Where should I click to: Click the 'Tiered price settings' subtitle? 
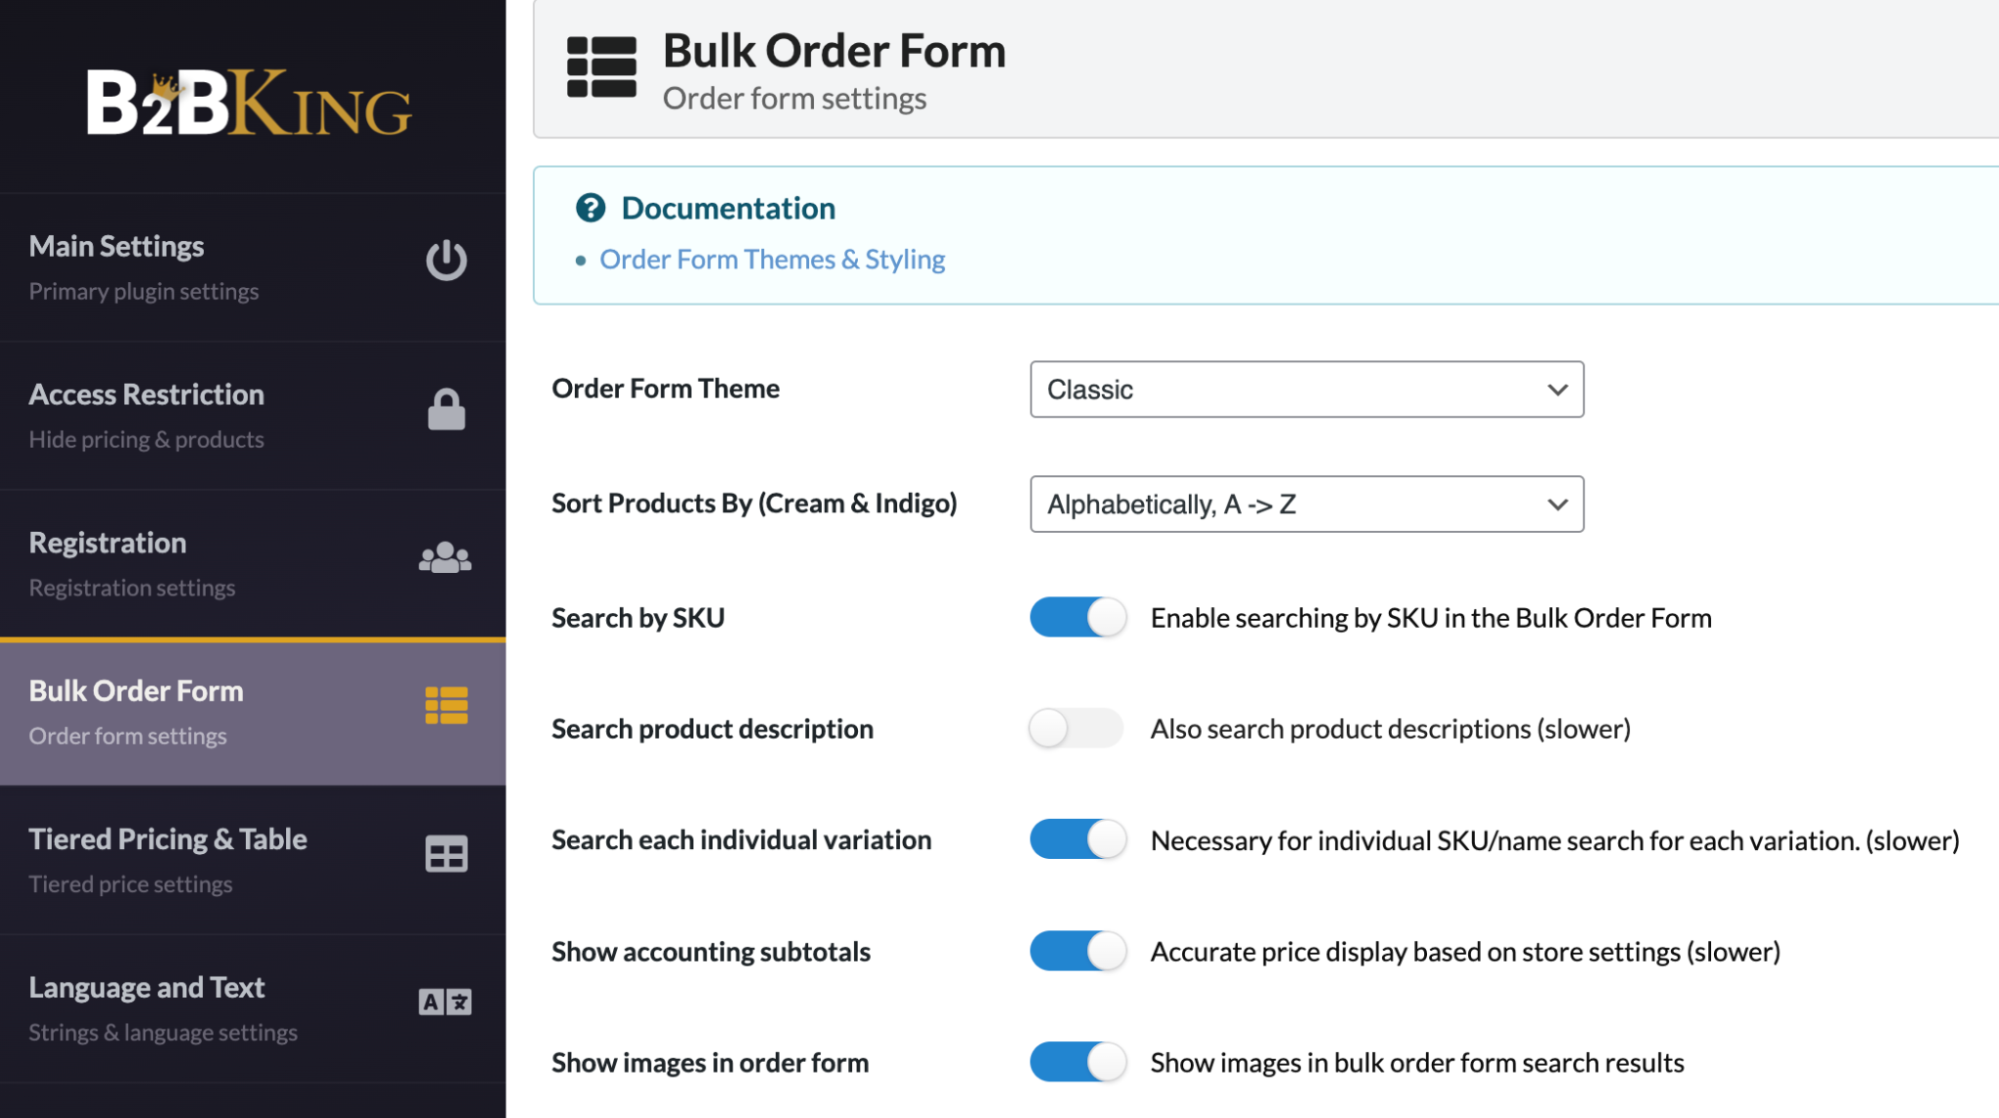point(130,884)
